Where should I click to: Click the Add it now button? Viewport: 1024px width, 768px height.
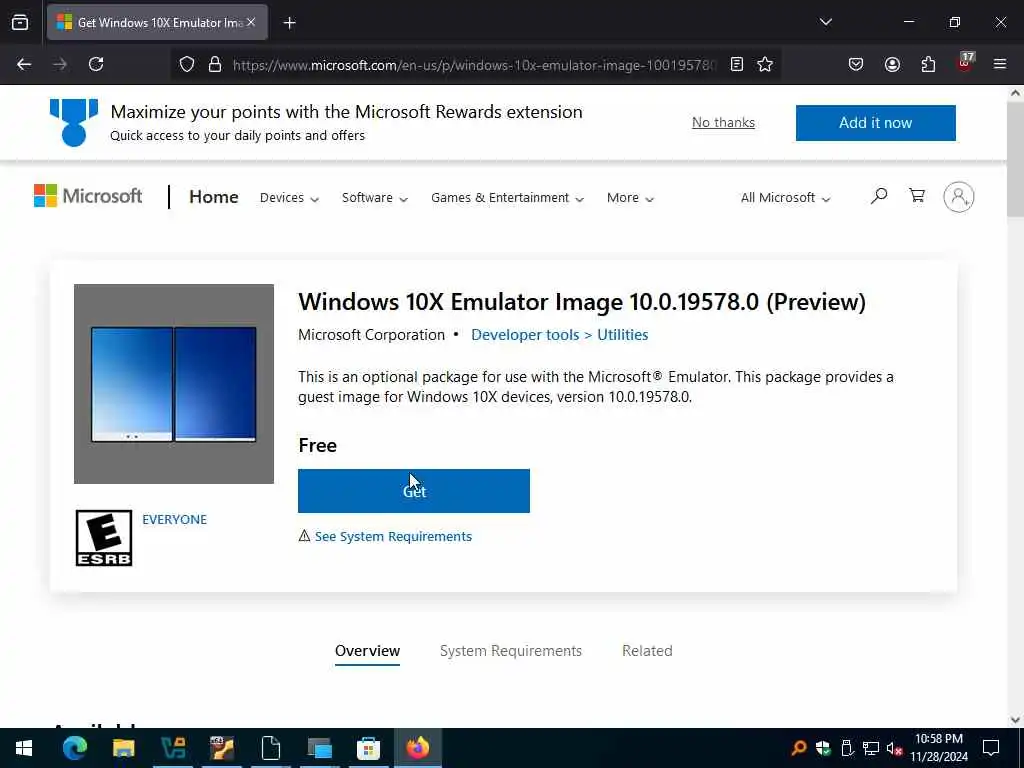click(875, 123)
